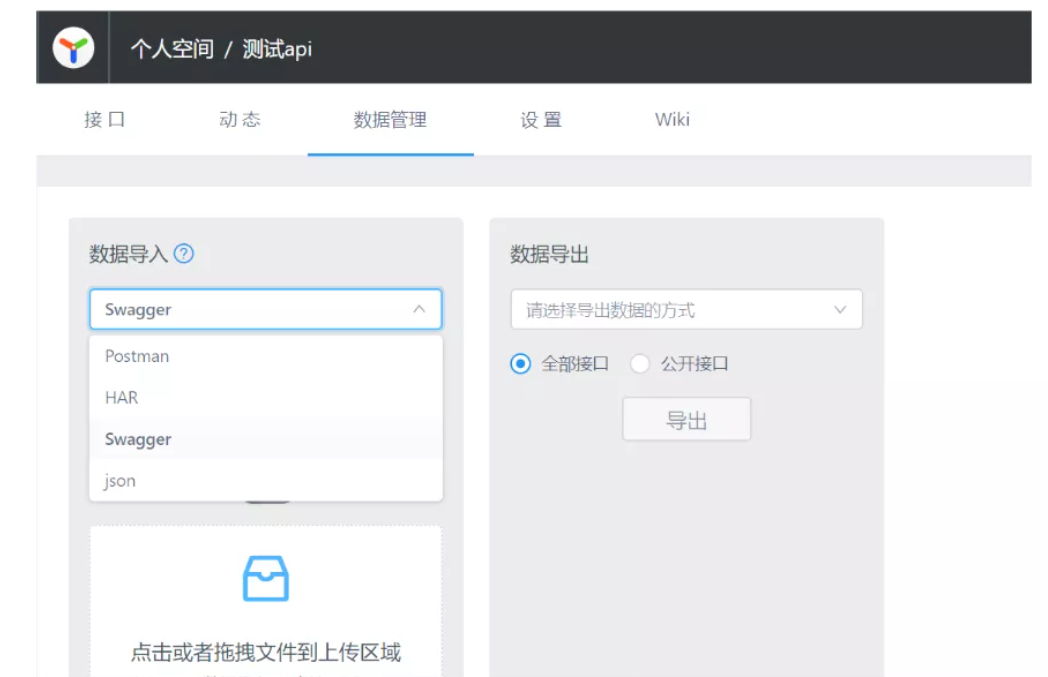1048x677 pixels.
Task: Choose Postman from the import list
Action: tap(137, 356)
